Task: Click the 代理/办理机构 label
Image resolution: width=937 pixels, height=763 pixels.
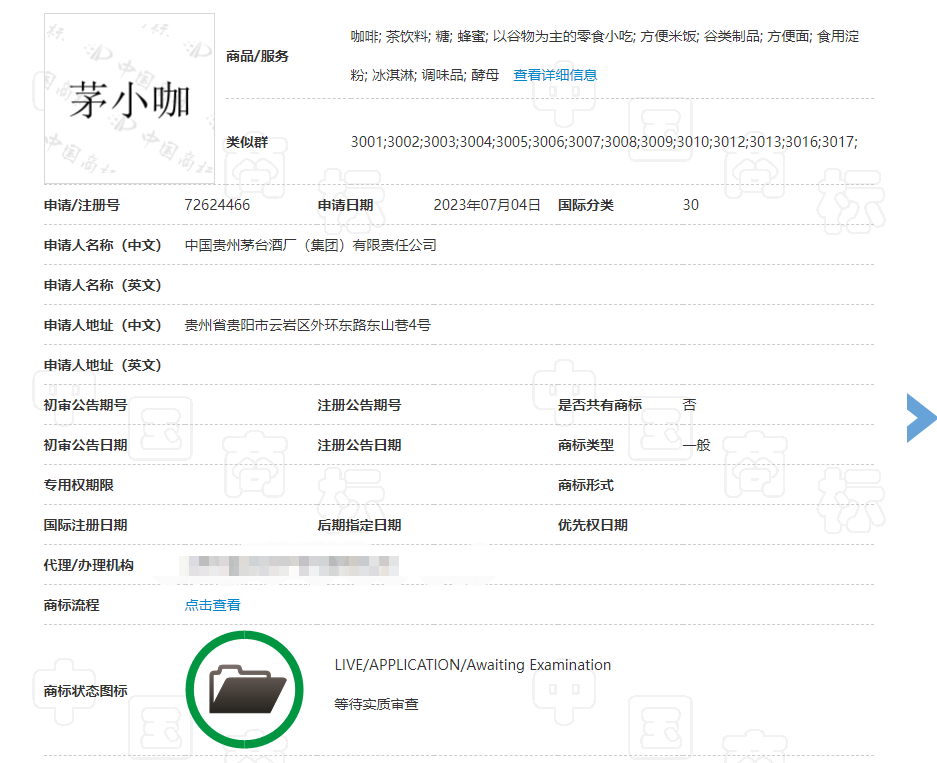Action: 88,565
